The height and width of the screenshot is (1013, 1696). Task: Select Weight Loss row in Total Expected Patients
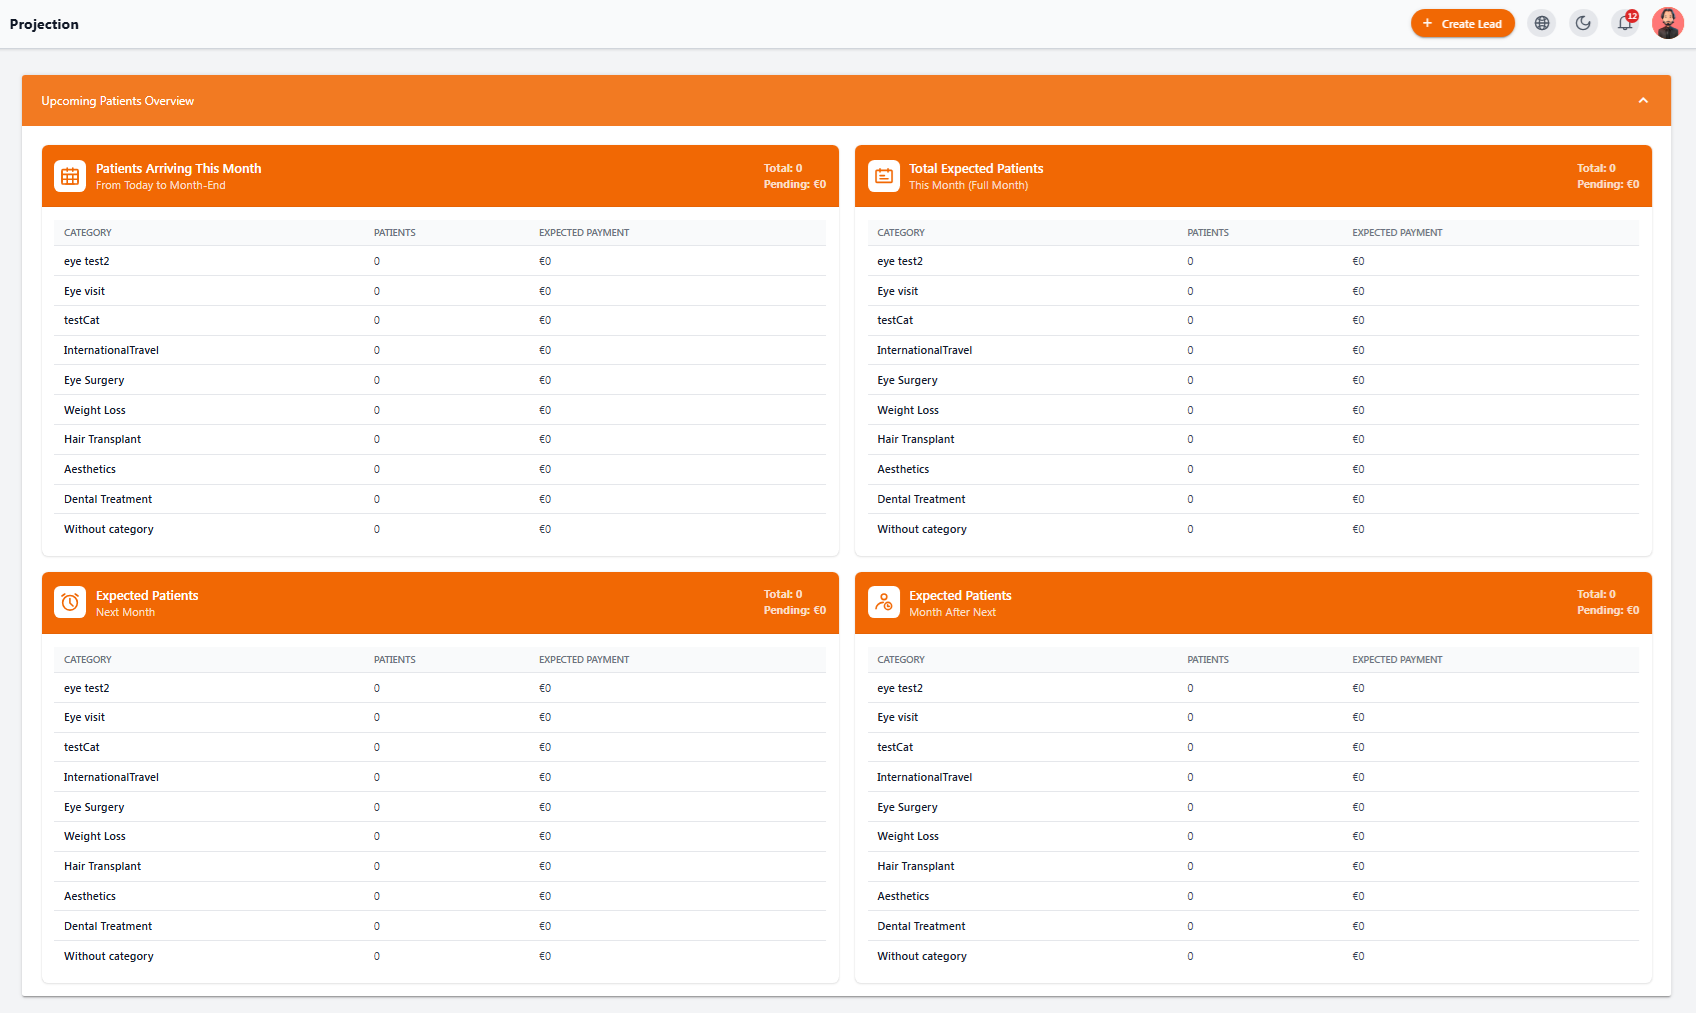(1253, 410)
